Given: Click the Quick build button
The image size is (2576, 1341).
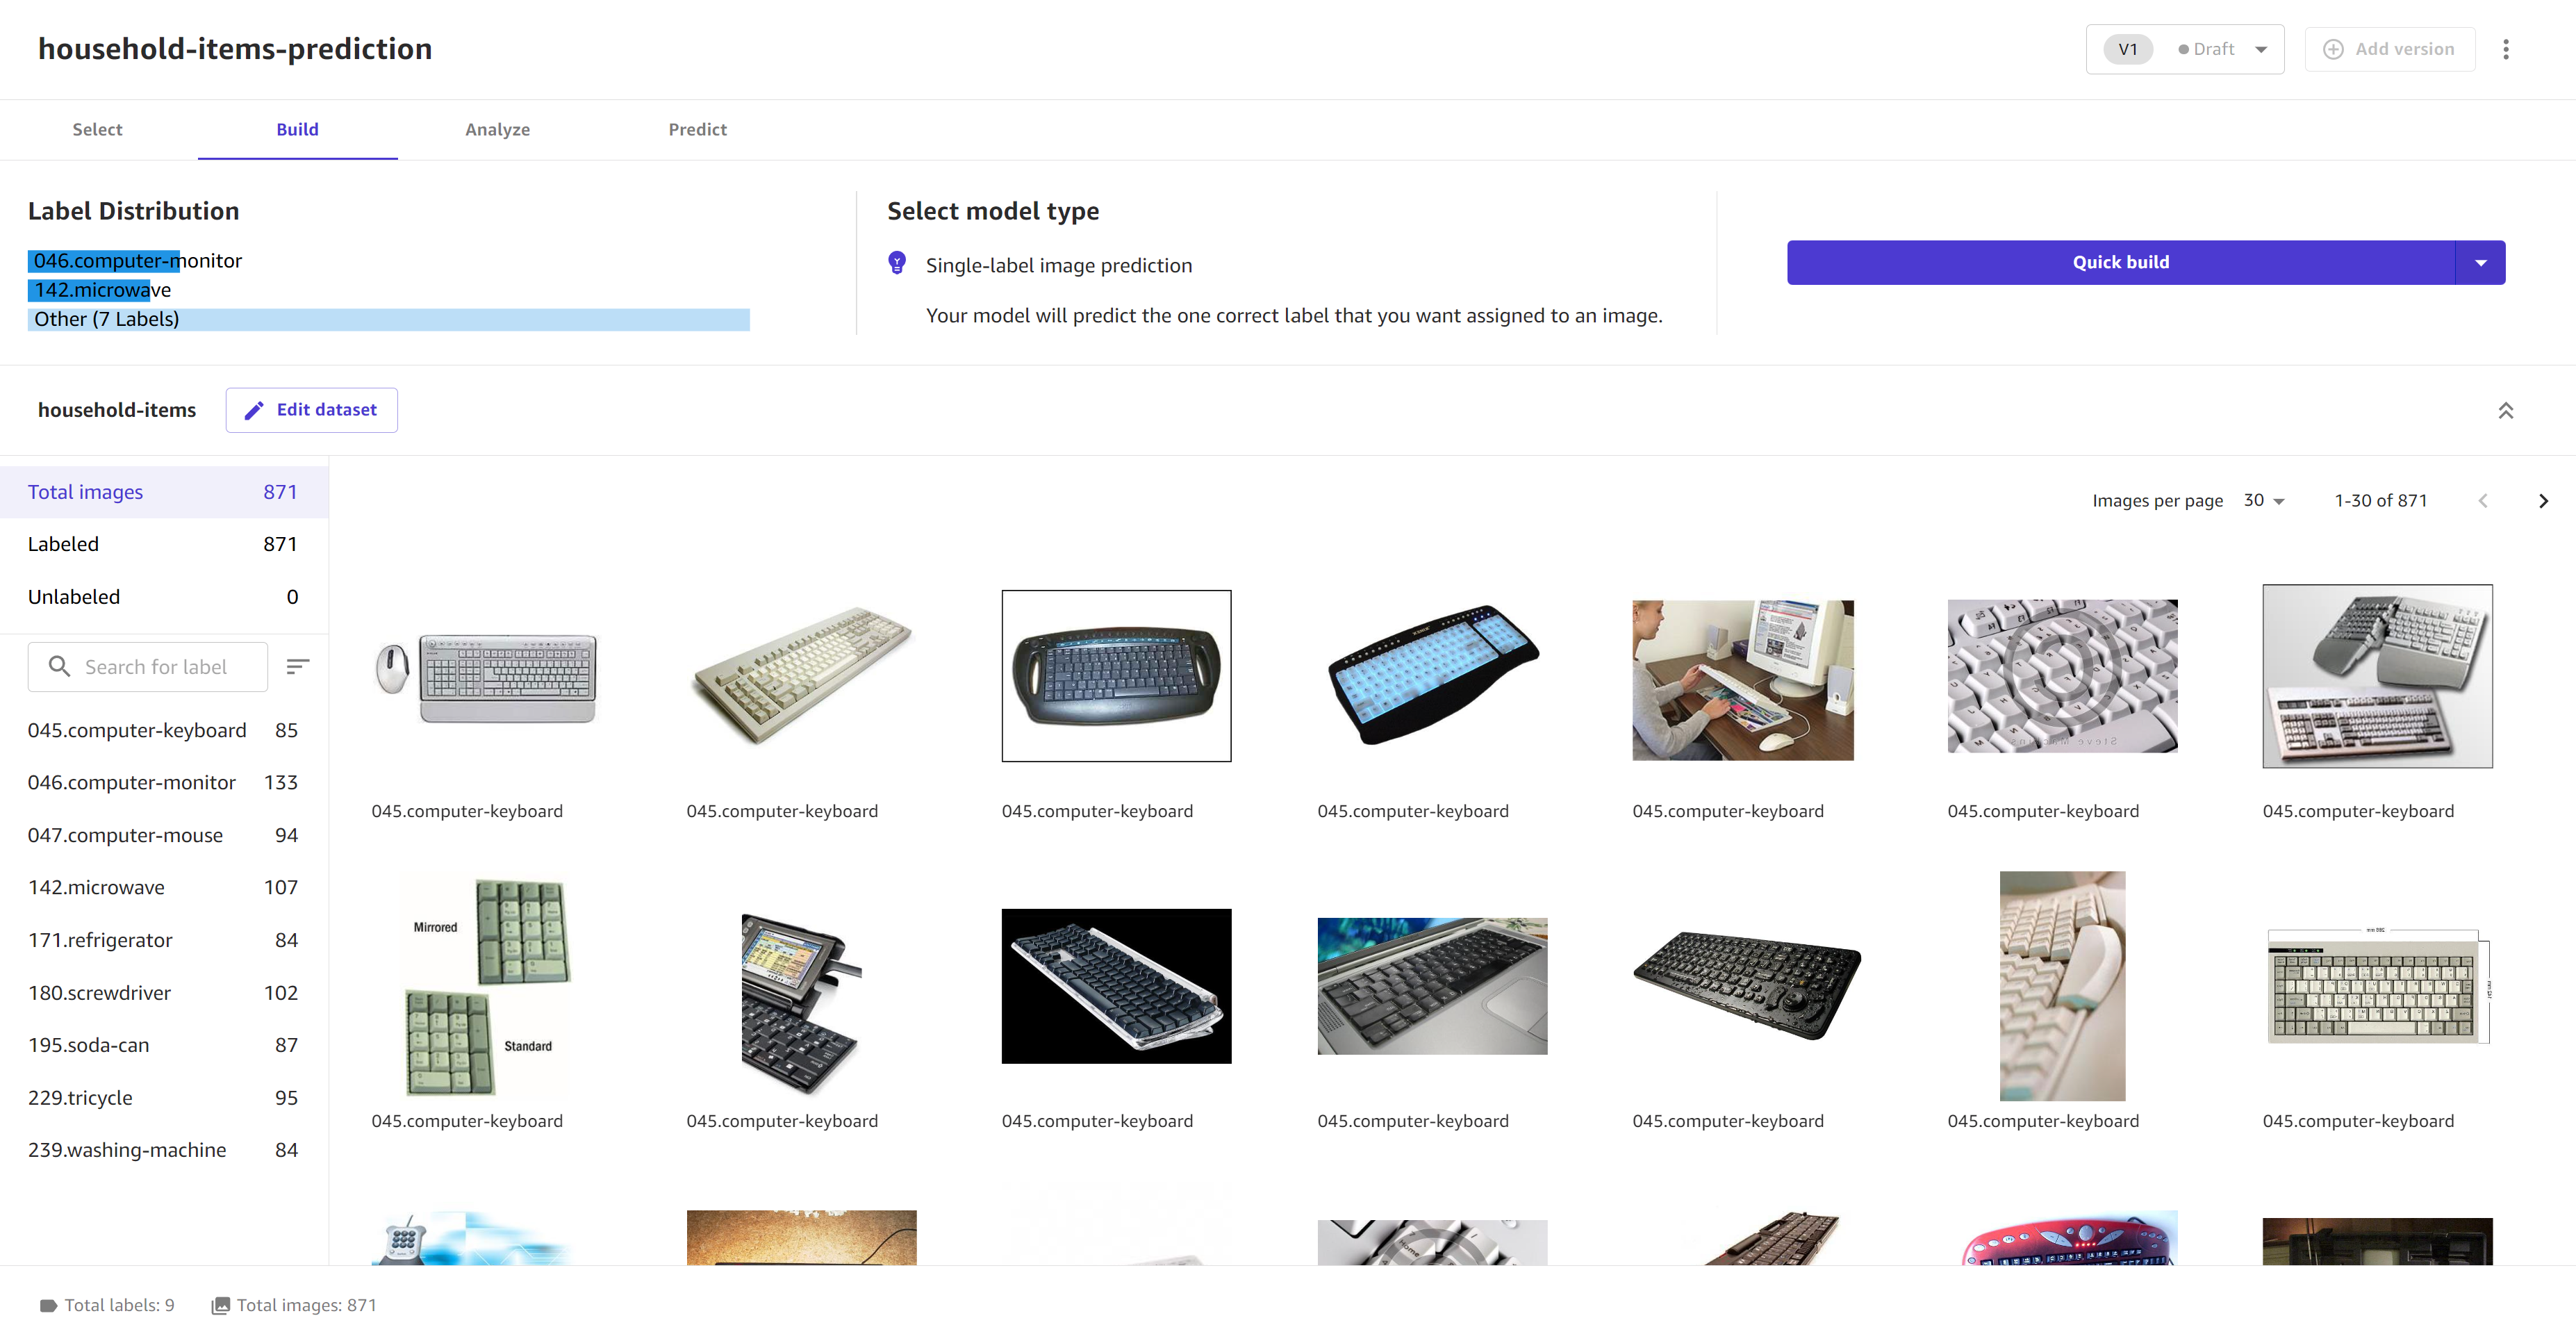Looking at the screenshot, I should (x=2121, y=261).
